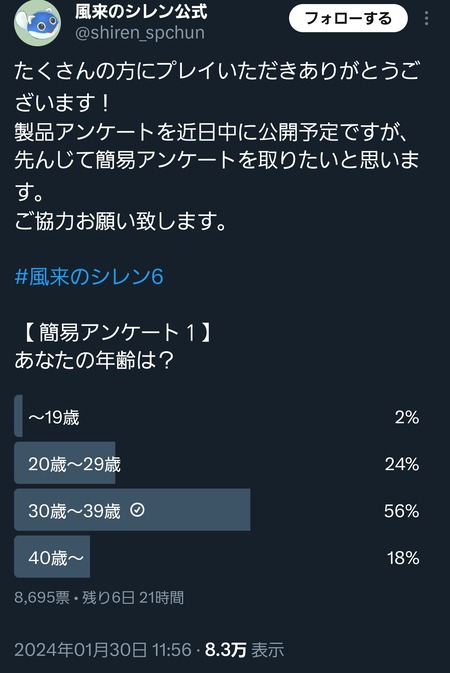
Task: Open the 2024年01月30日 11:56 timestamp link
Action: tap(103, 649)
